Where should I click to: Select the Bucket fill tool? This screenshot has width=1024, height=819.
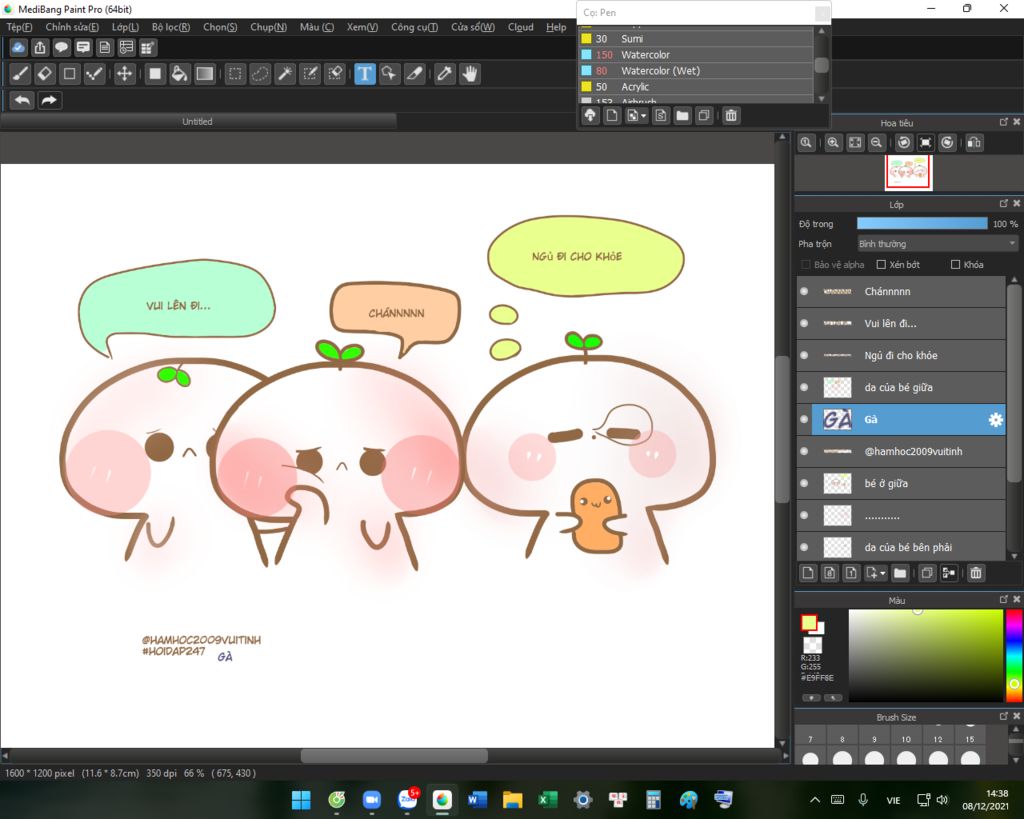pos(179,74)
